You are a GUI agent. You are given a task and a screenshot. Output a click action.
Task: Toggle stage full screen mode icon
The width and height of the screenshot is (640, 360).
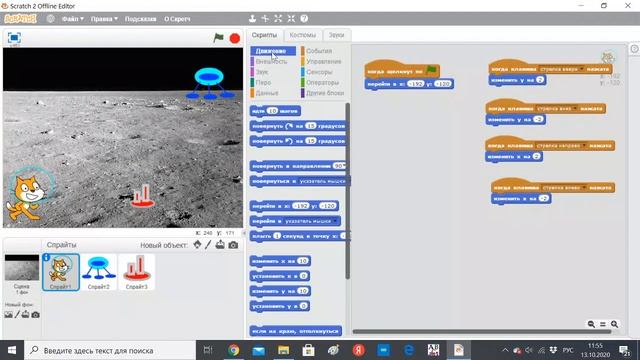14,38
